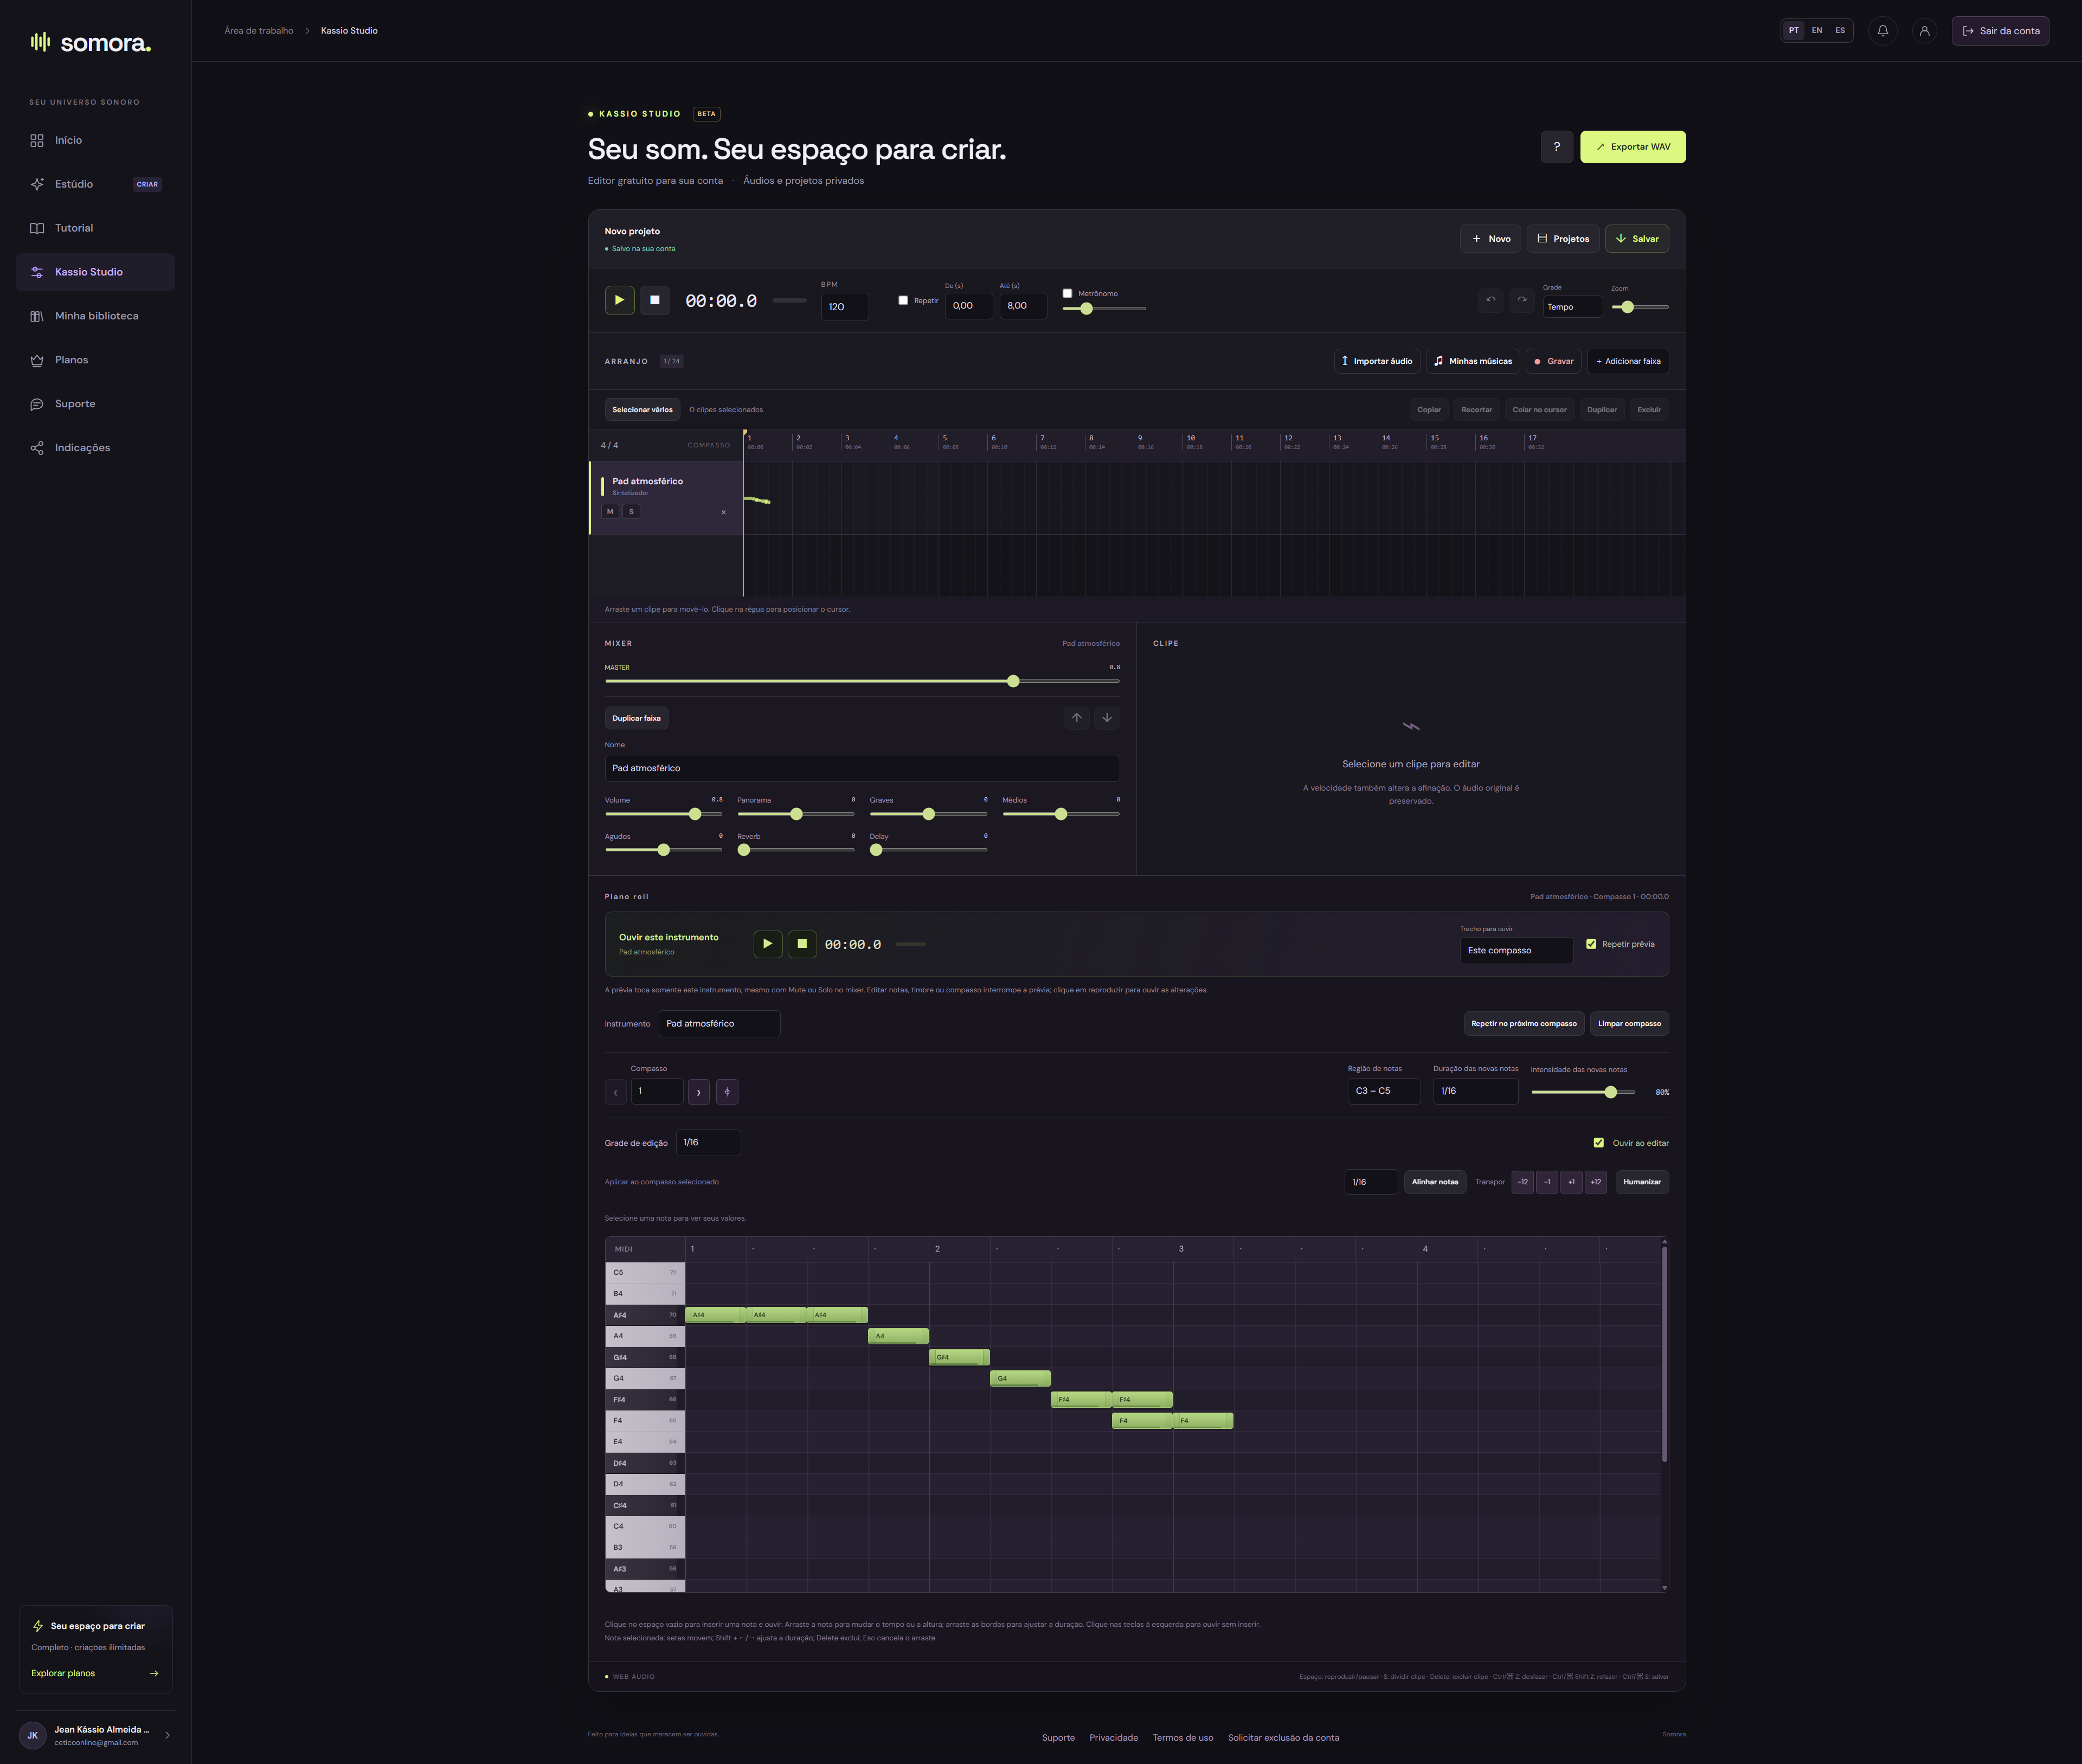Viewport: 2082px width, 1764px height.
Task: Open Planos from the sidebar menu
Action: pos(96,360)
